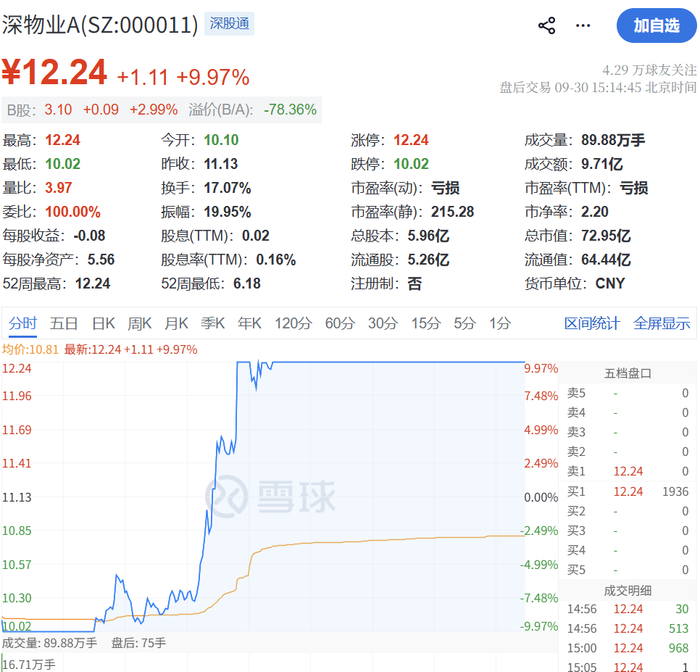Open the 日K chart tab

pos(103,323)
